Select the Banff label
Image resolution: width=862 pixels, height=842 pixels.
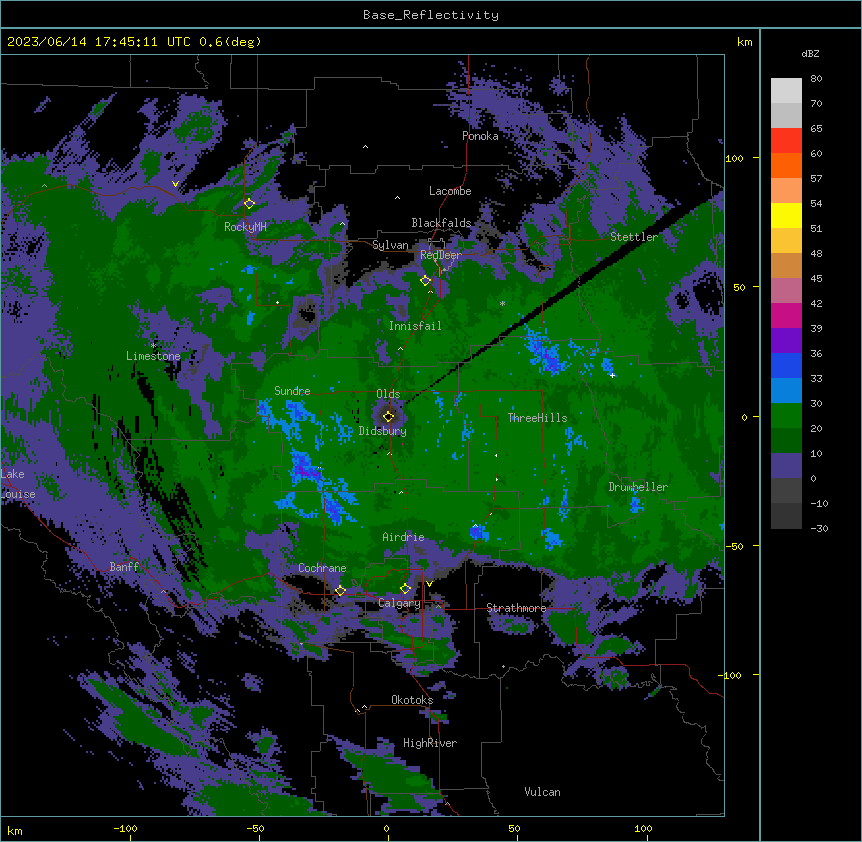(x=124, y=567)
